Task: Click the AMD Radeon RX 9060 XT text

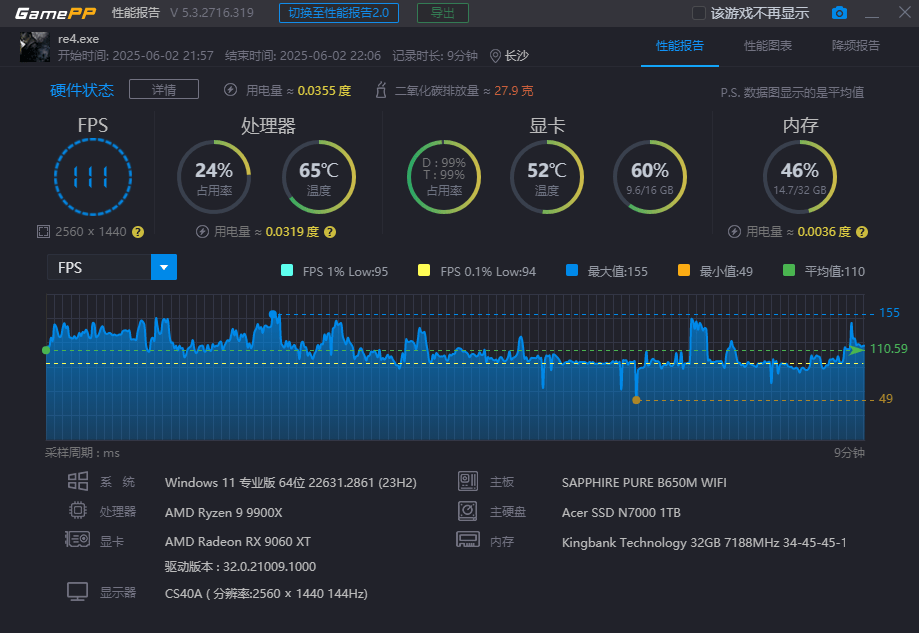Action: click(238, 542)
